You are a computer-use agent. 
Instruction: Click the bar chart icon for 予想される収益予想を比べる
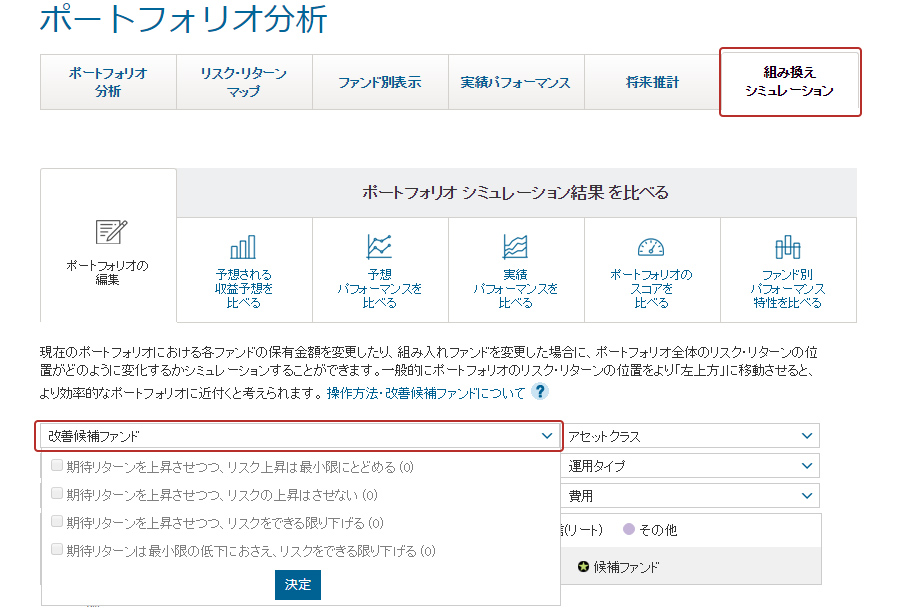(x=243, y=247)
